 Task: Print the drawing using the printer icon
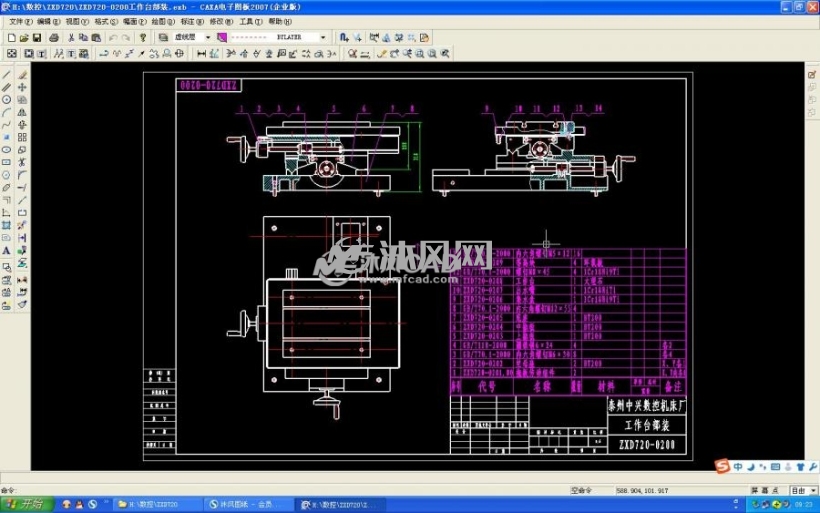54,38
